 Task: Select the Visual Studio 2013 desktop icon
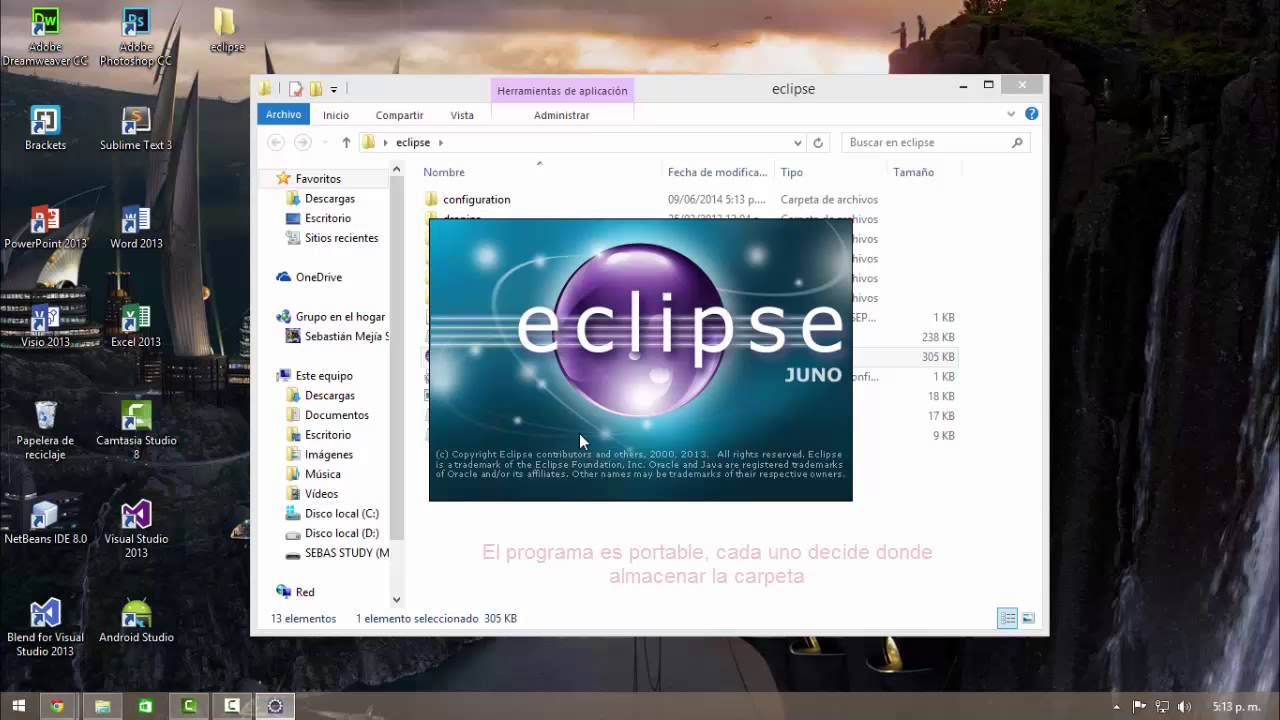point(136,529)
